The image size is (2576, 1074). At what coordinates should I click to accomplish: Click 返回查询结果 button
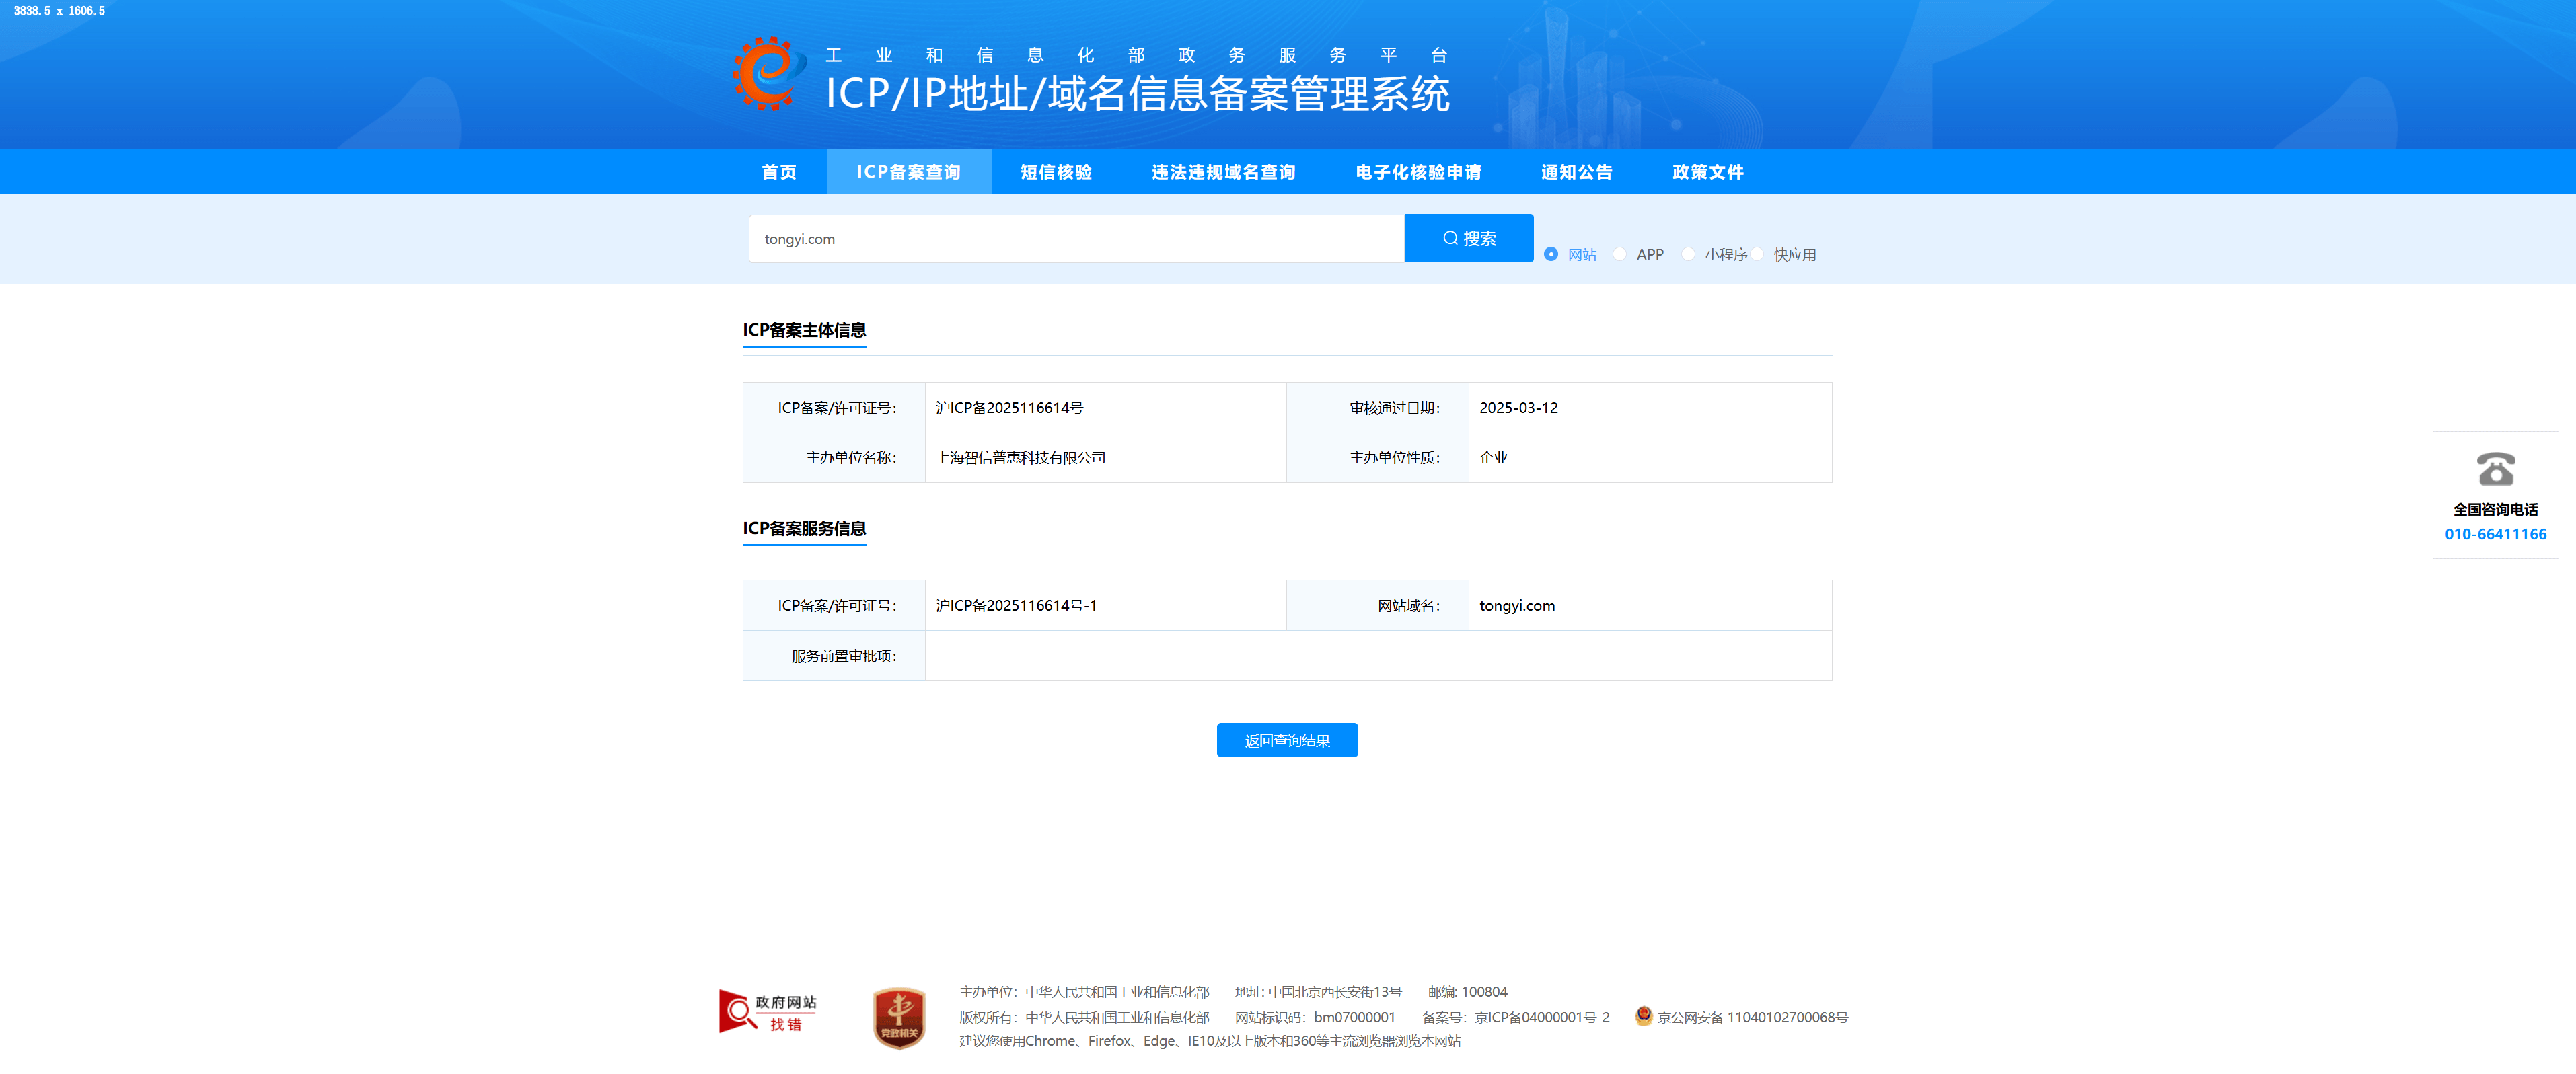click(x=1287, y=740)
